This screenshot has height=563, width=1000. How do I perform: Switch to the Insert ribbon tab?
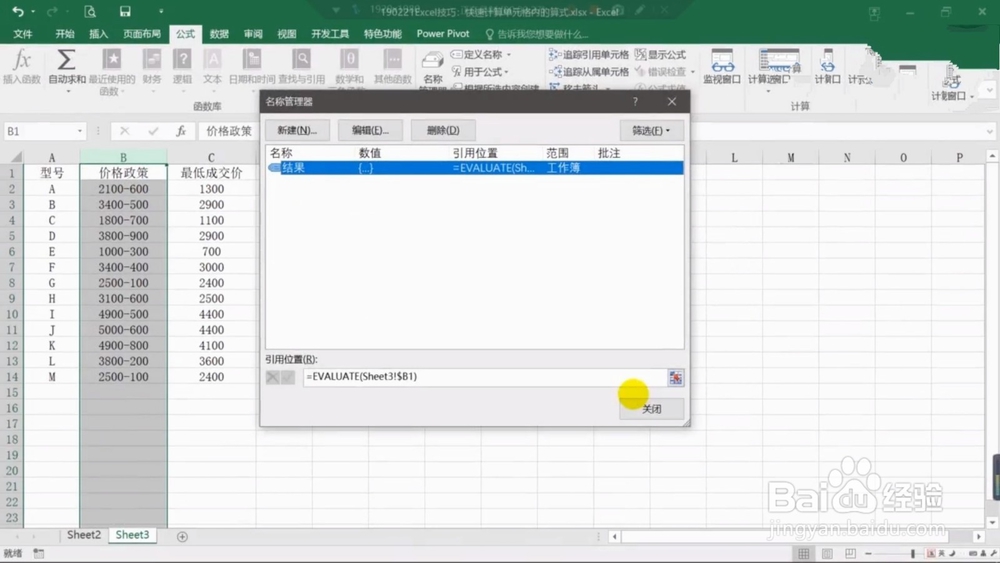[98, 34]
